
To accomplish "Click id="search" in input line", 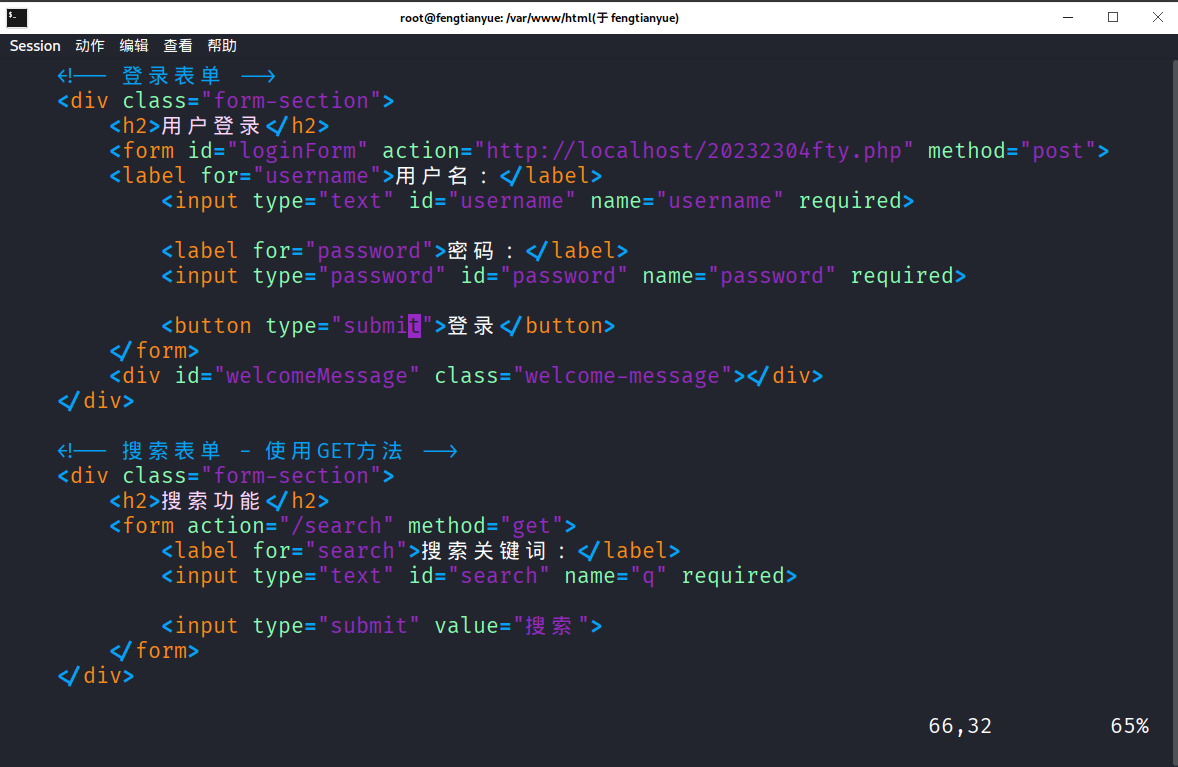I will pos(479,576).
